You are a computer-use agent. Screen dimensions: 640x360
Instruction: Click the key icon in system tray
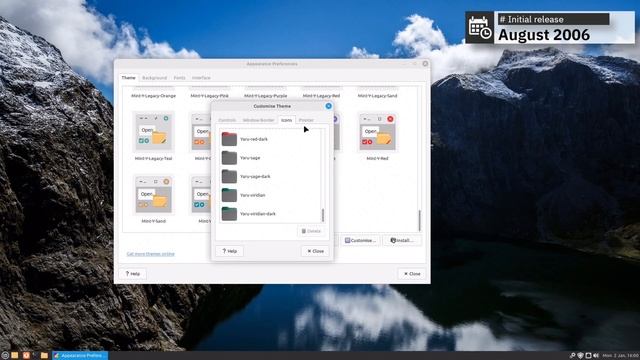point(572,356)
